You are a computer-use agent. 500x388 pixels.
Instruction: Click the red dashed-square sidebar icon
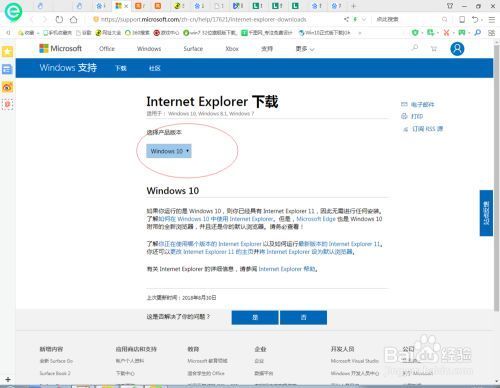point(7,104)
